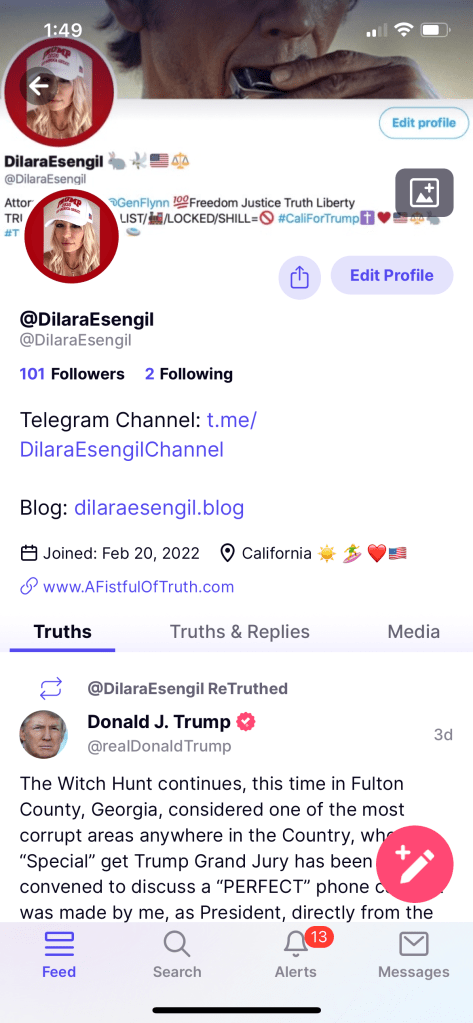The image size is (473, 1023).
Task: Tap the ReTruth arrows icon
Action: (x=51, y=688)
